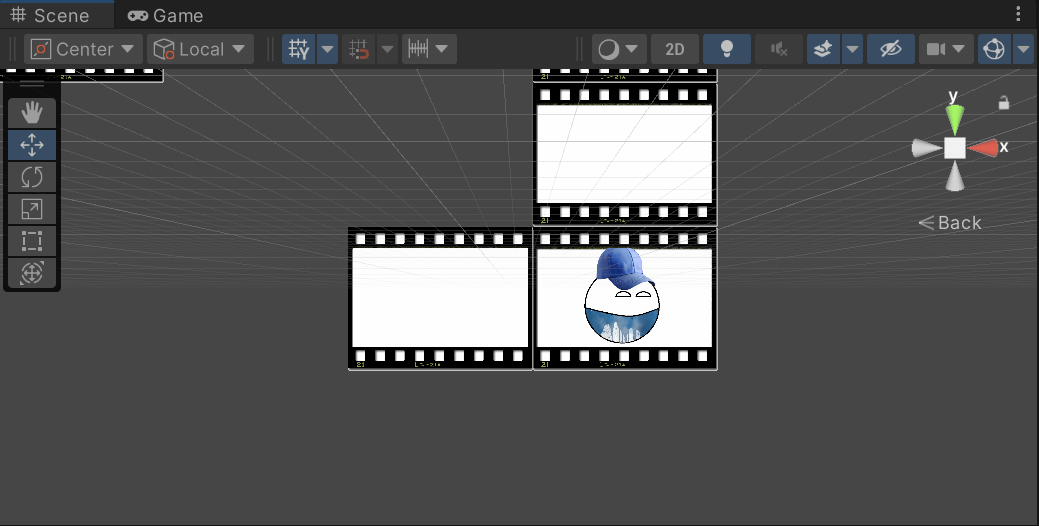Open the three-dot tab options menu
The height and width of the screenshot is (526, 1039).
(1018, 15)
